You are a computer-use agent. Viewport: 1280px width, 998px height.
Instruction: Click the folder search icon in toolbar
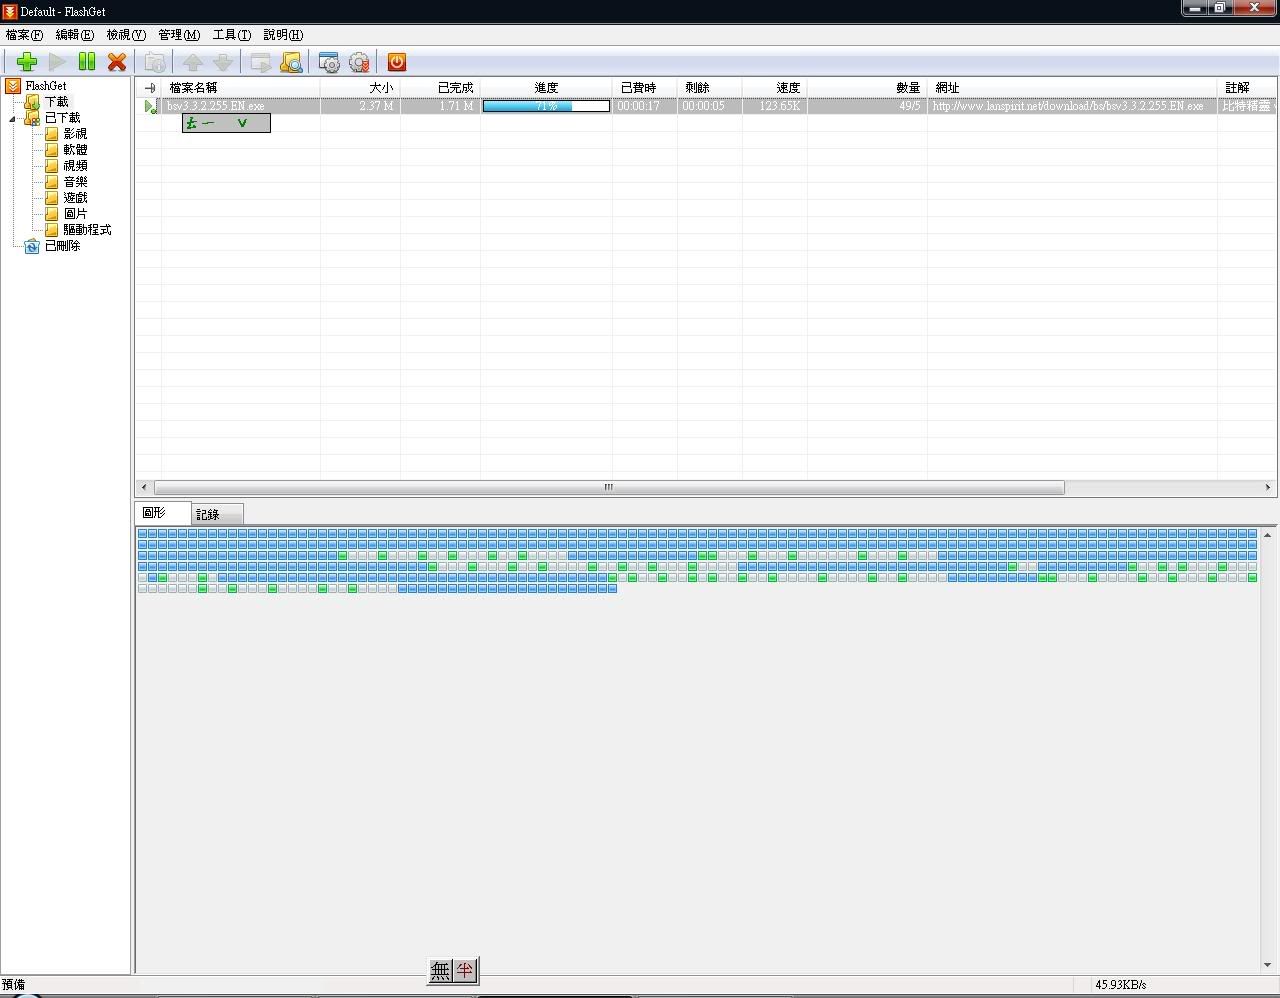pos(291,62)
